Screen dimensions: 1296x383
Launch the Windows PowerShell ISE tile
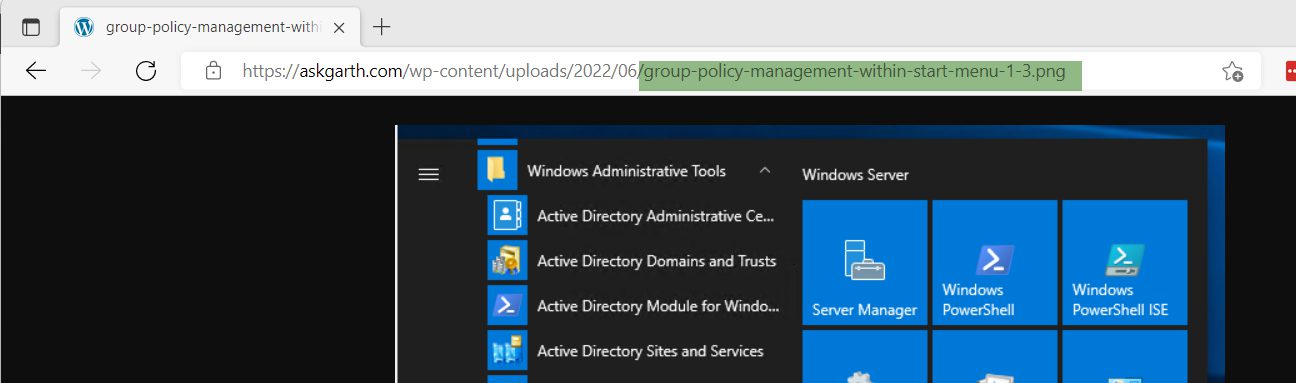(x=1124, y=262)
